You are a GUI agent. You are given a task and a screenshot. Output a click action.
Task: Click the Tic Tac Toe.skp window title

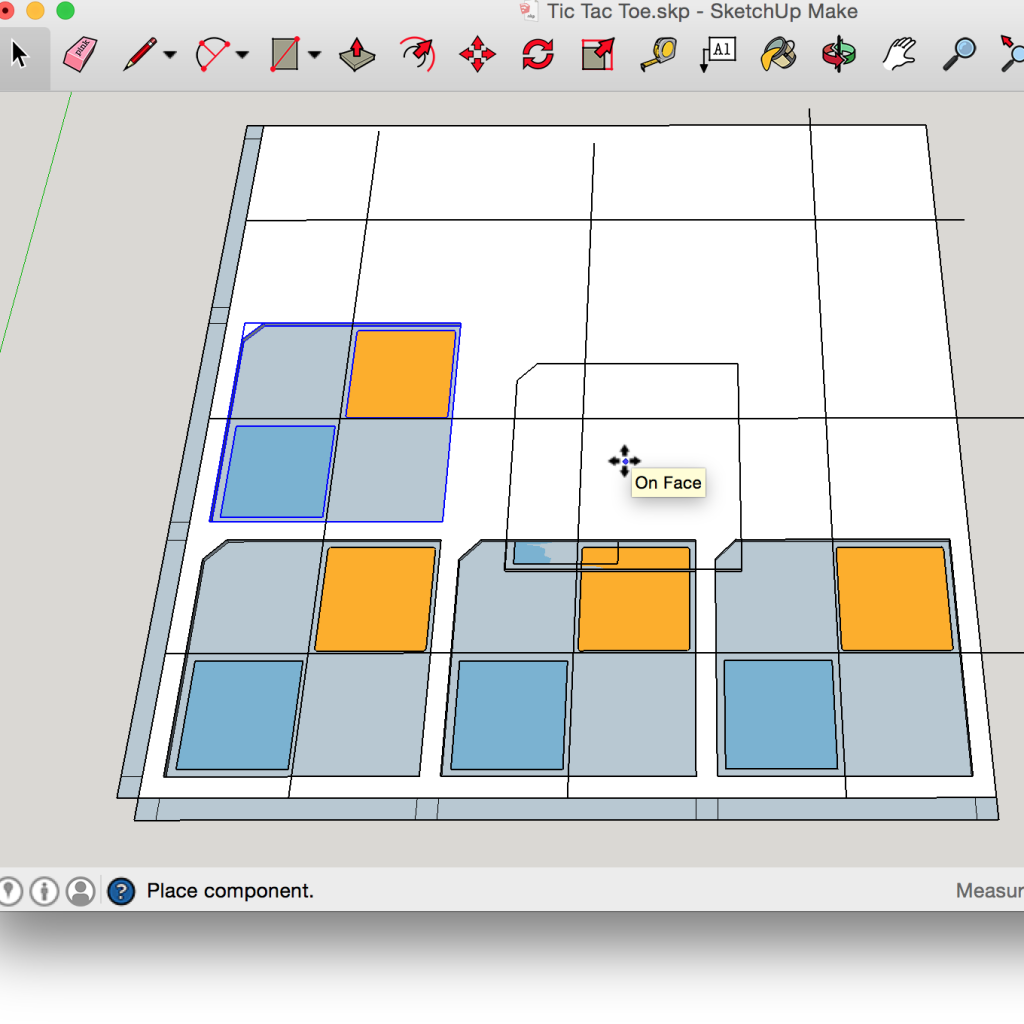pos(702,11)
